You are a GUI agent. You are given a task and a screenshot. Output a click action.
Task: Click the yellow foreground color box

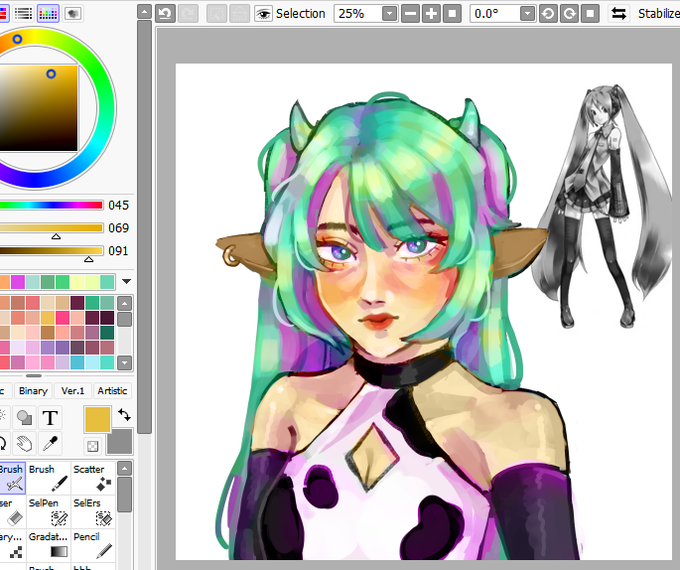pyautogui.click(x=98, y=419)
